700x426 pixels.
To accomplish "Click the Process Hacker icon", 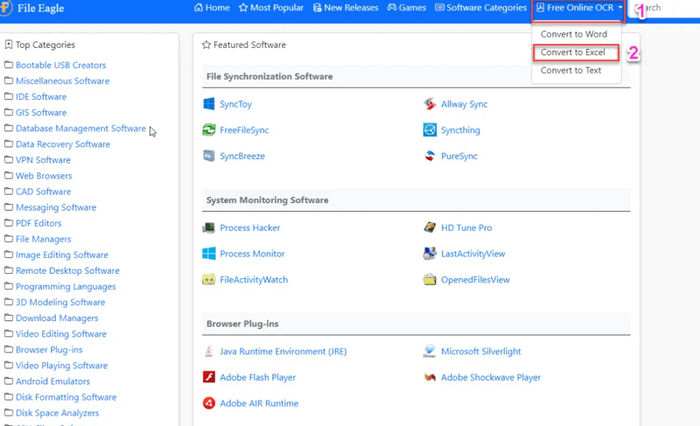I will [x=208, y=228].
